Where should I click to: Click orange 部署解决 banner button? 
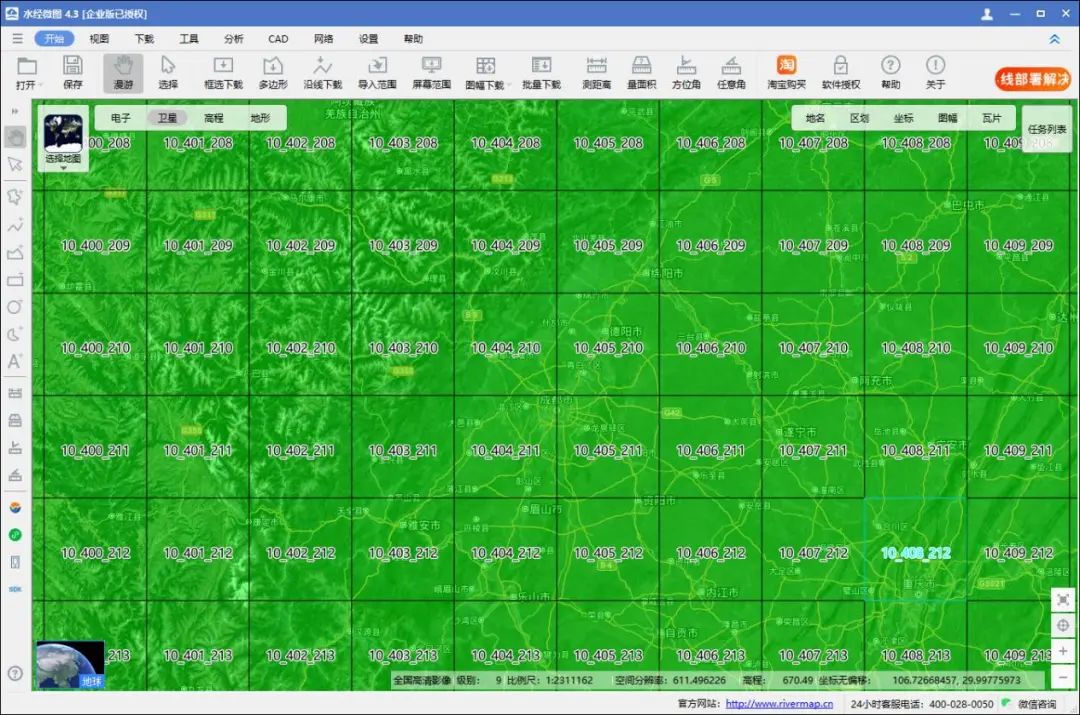[x=1032, y=79]
